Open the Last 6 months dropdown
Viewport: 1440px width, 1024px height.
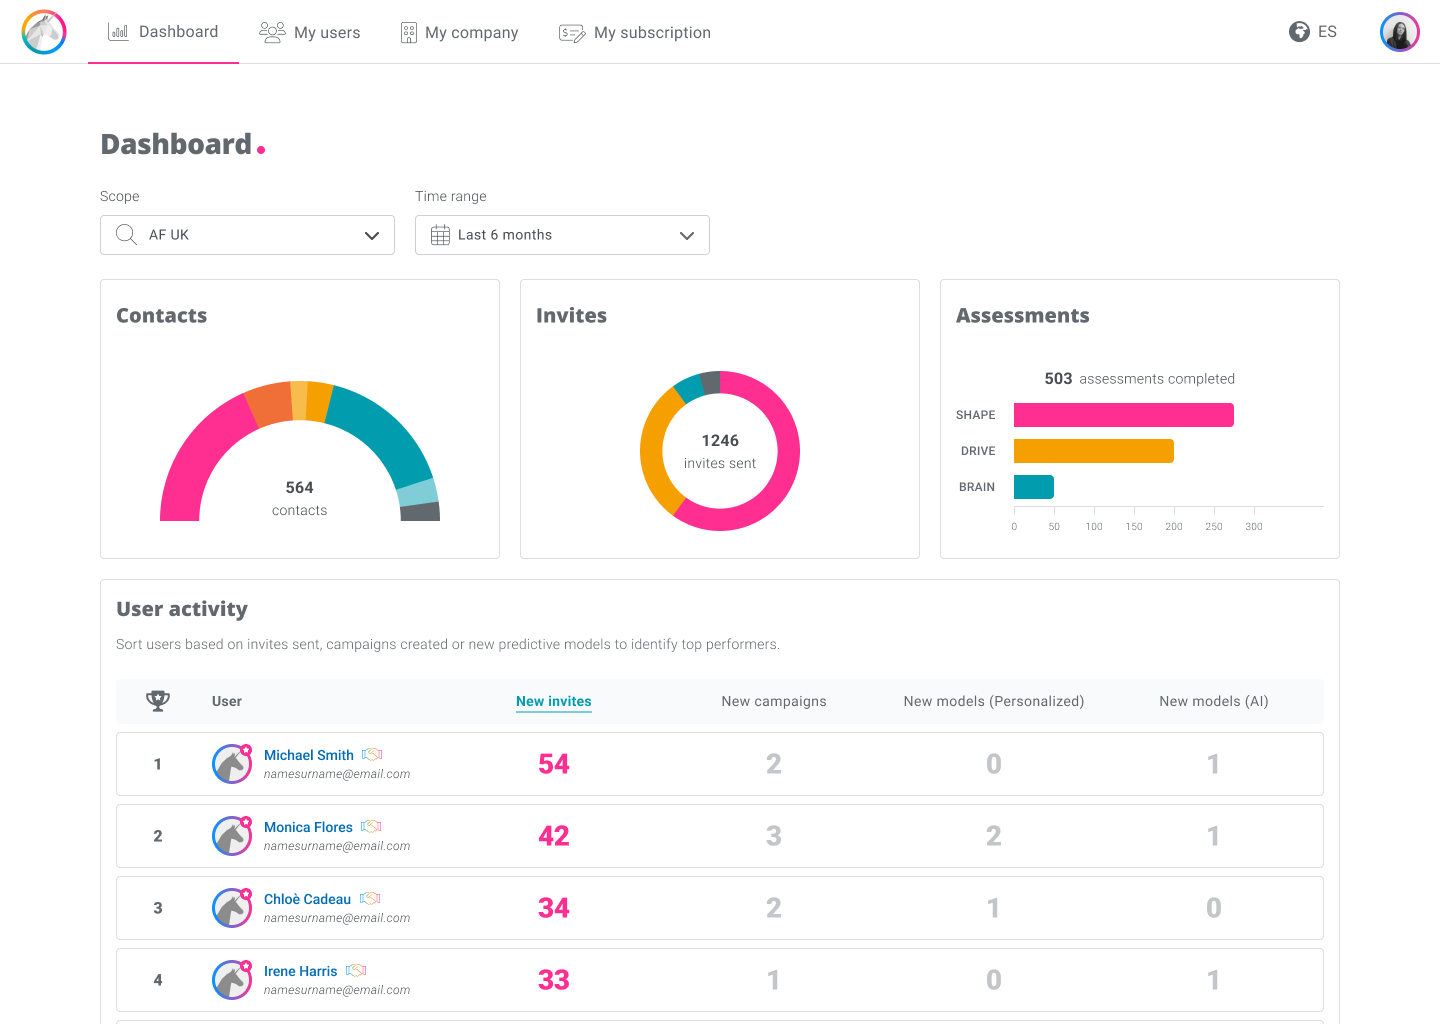562,235
